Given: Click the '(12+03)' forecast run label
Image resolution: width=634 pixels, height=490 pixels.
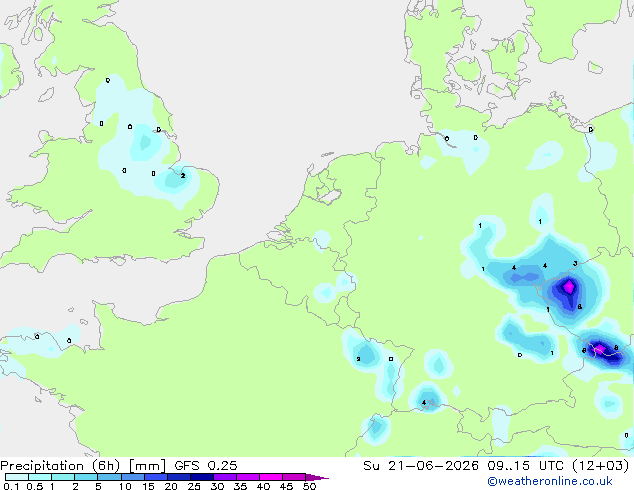Looking at the screenshot, I should [x=600, y=466].
